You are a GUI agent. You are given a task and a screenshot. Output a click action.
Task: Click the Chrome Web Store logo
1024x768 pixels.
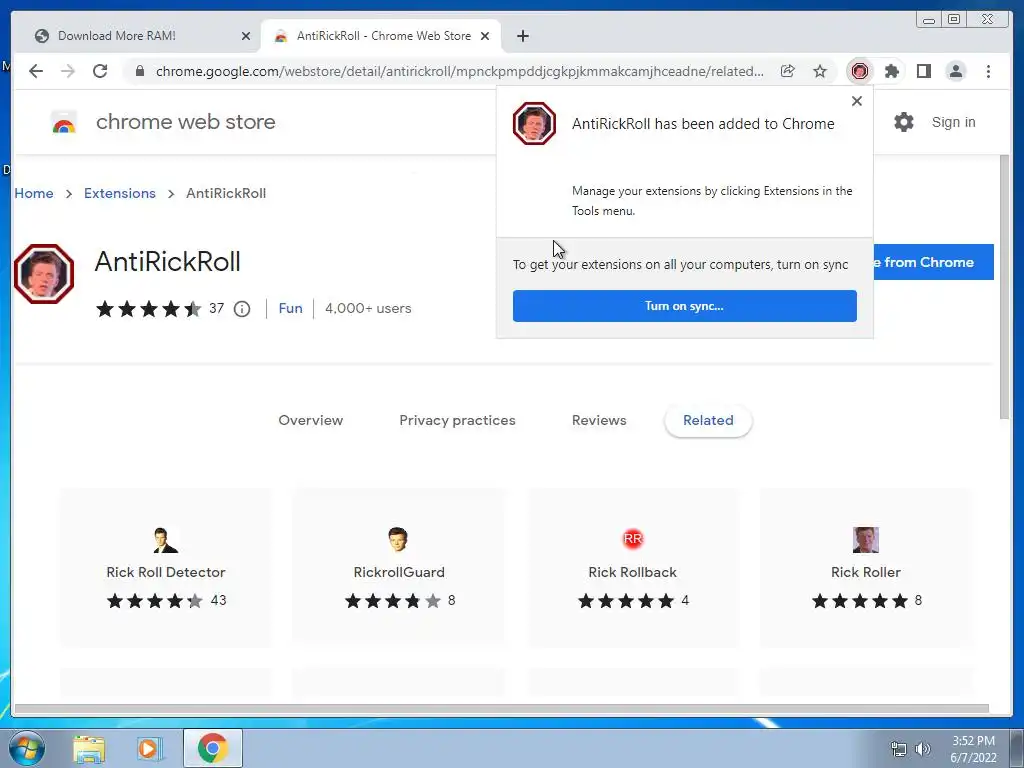[x=64, y=122]
